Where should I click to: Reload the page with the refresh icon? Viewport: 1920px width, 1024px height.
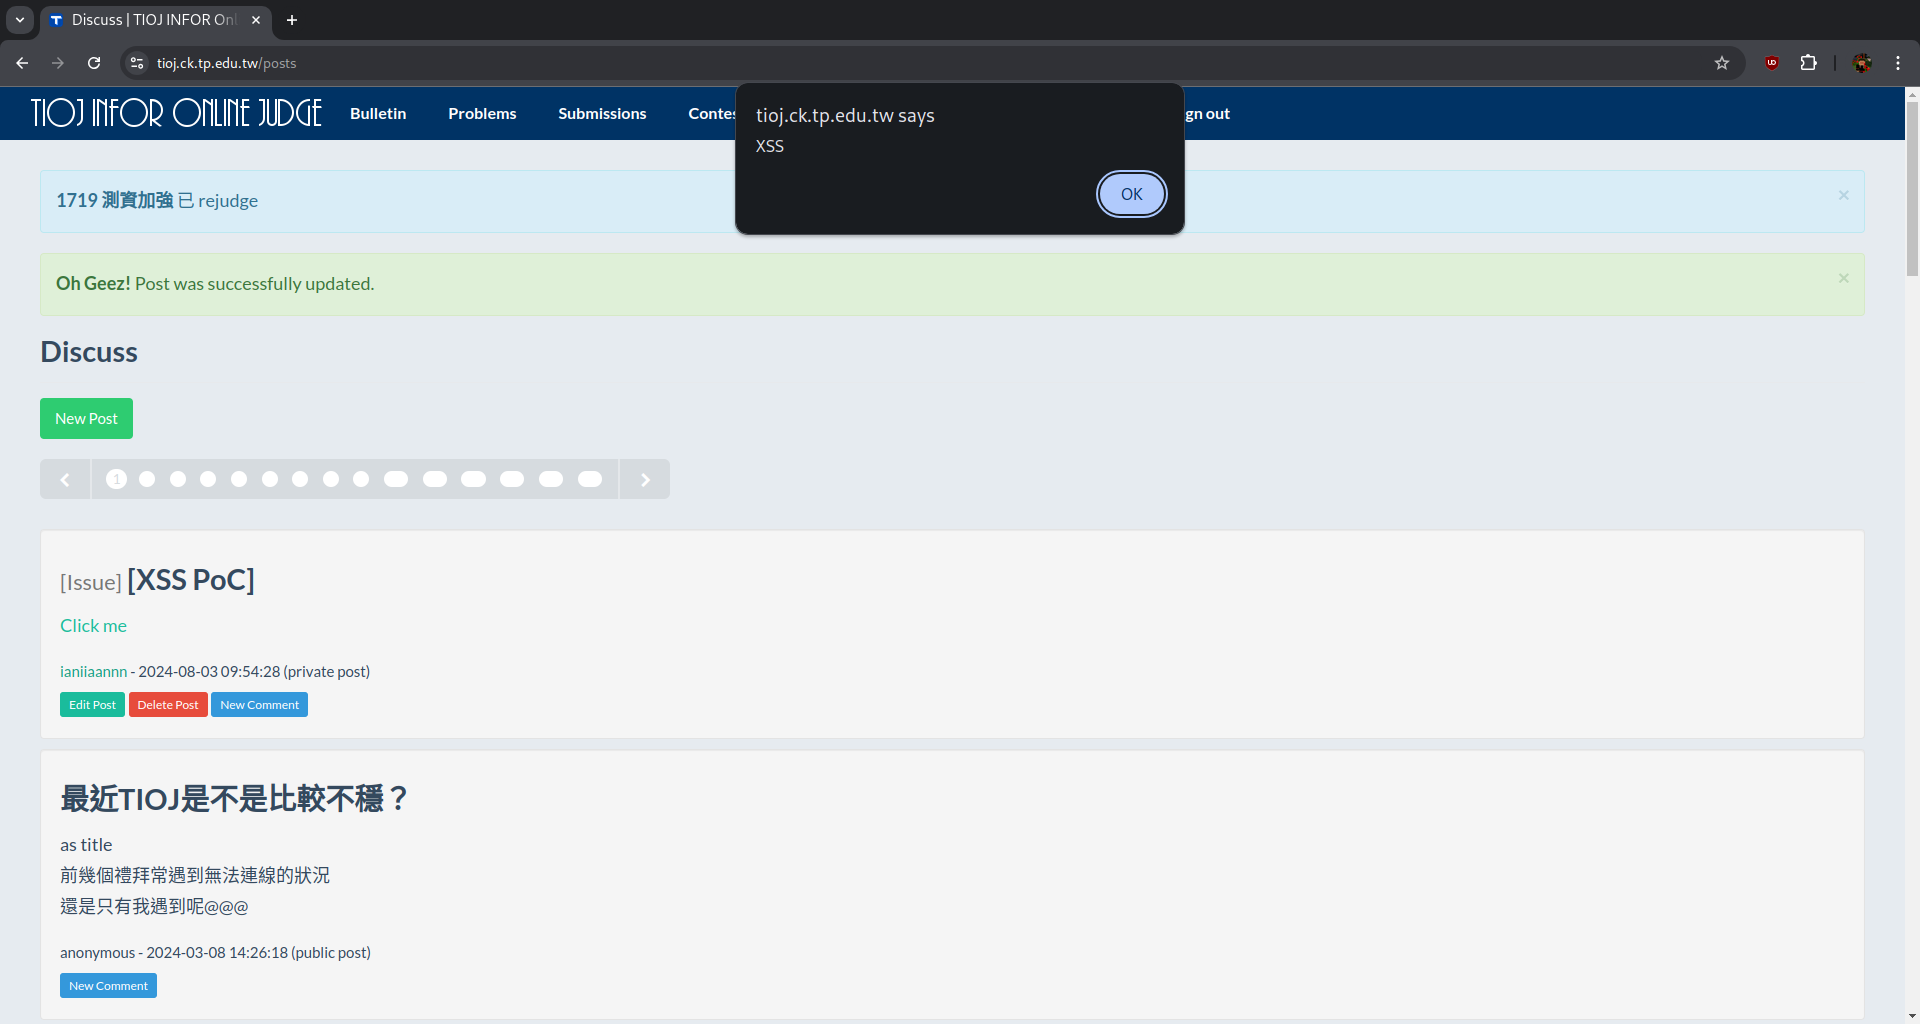94,63
